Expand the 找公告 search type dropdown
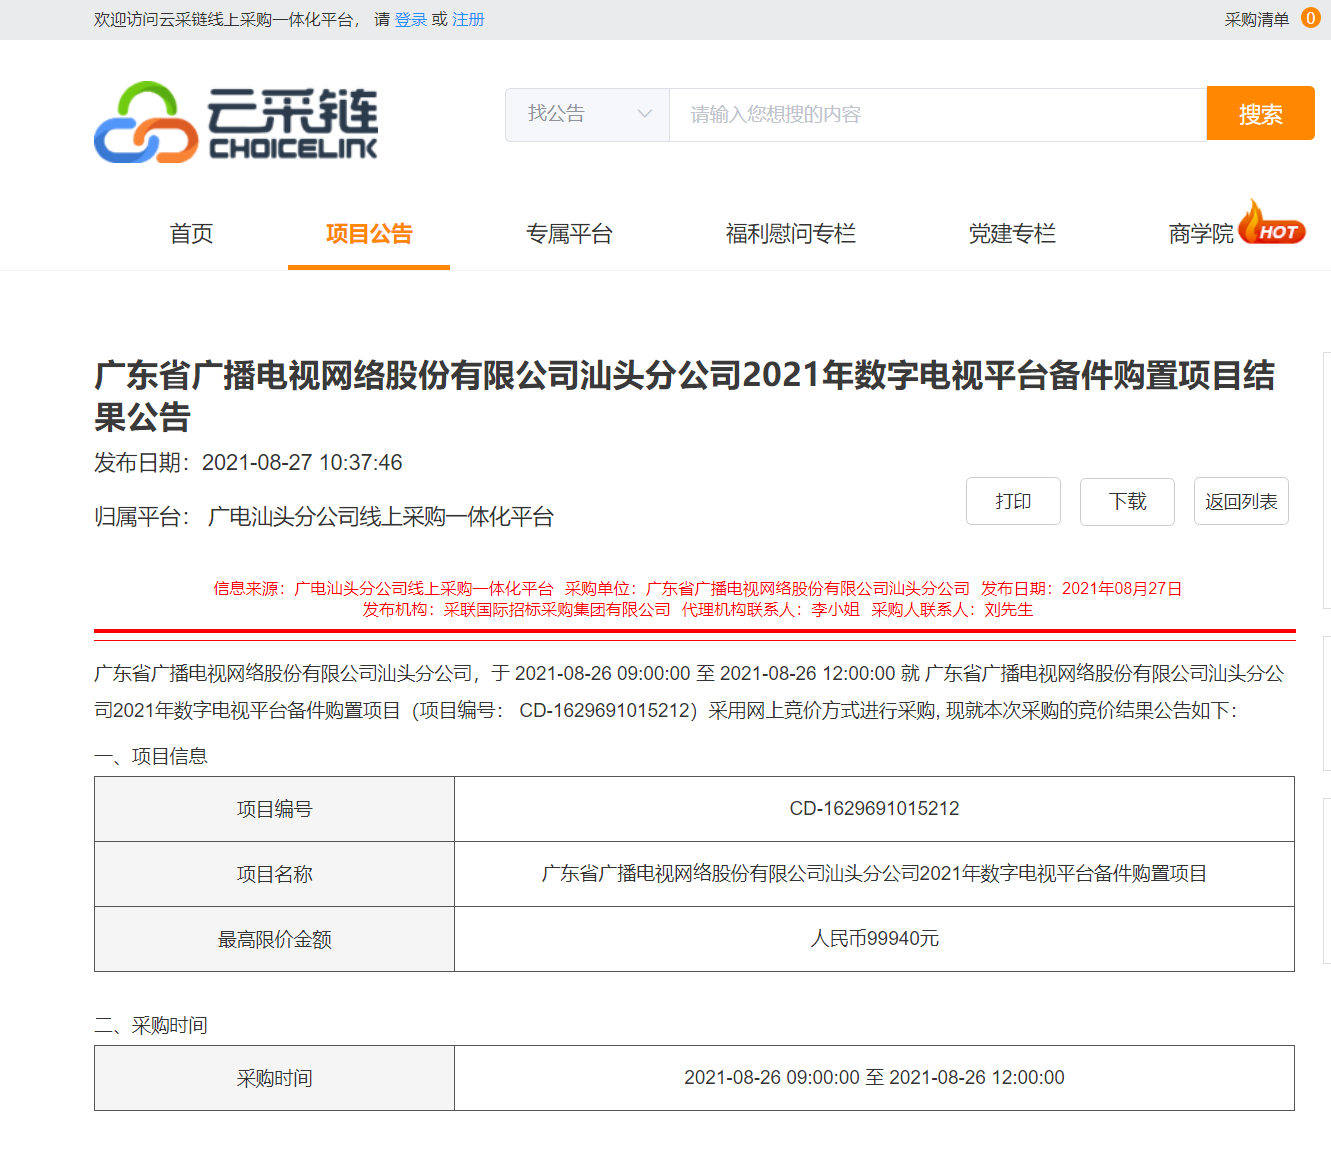Viewport: 1331px width, 1149px height. click(587, 114)
